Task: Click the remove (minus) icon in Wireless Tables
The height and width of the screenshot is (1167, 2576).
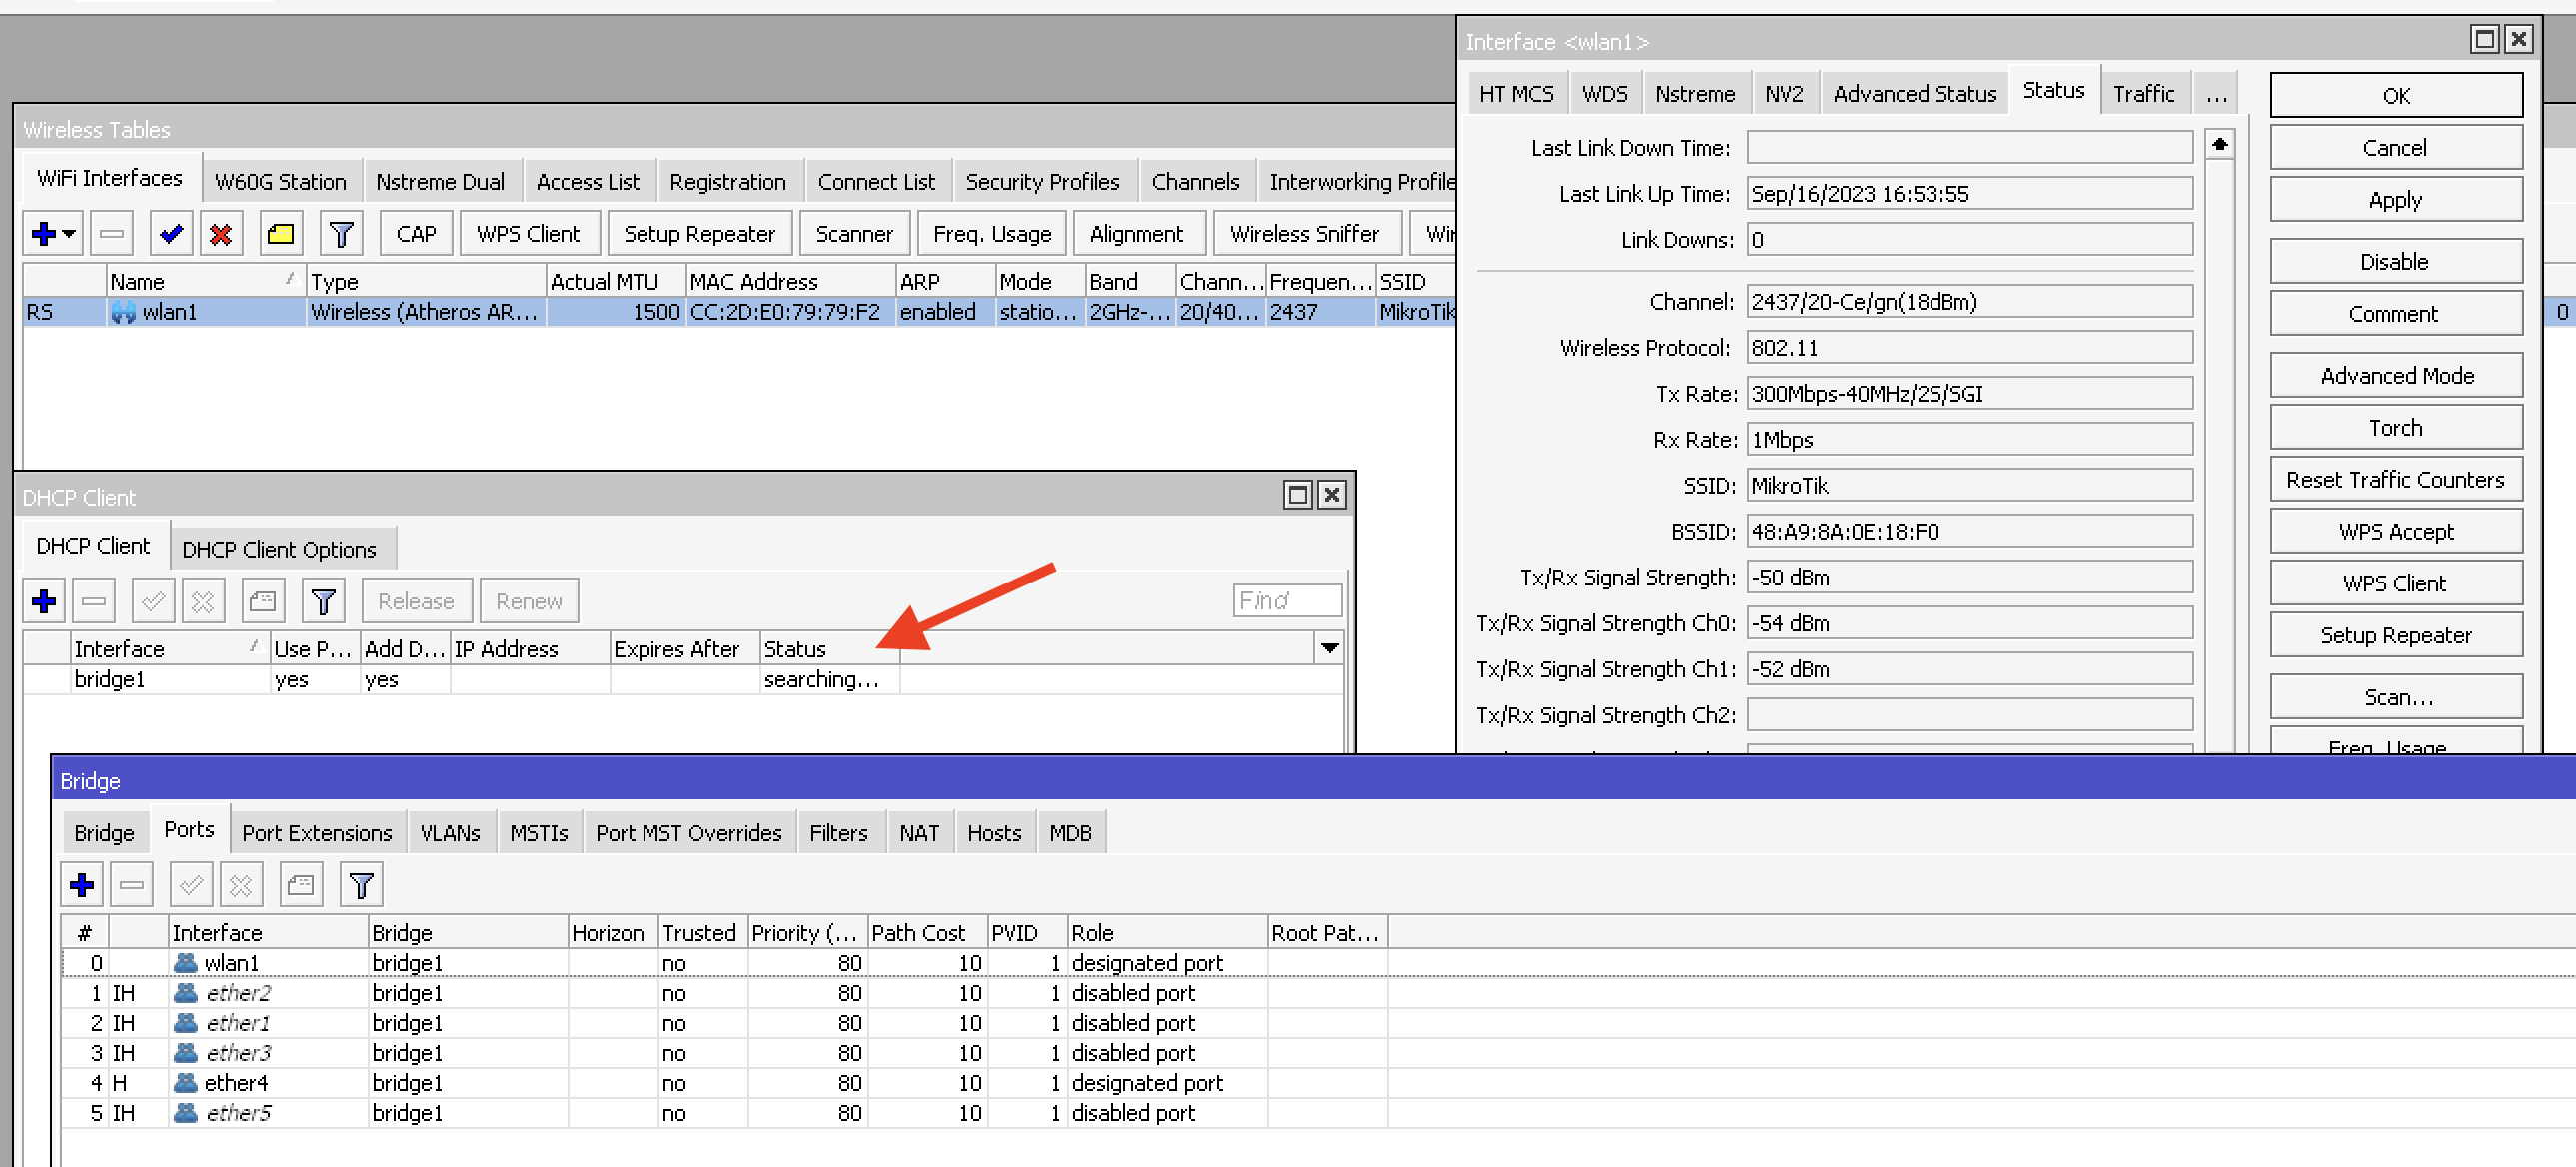Action: tap(112, 234)
